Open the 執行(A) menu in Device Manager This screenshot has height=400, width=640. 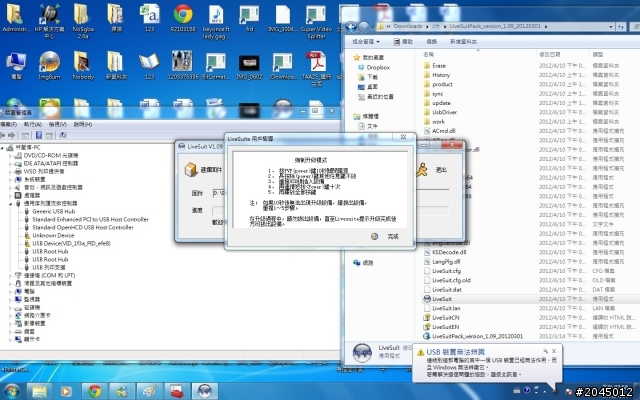coord(33,124)
